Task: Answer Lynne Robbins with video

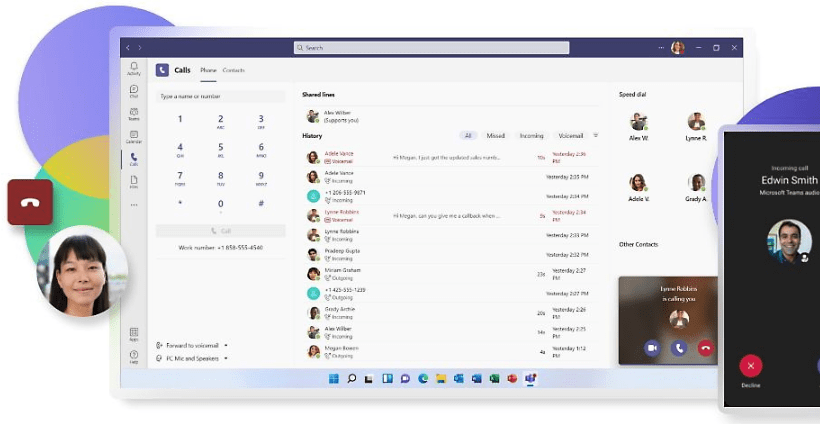Action: point(652,348)
